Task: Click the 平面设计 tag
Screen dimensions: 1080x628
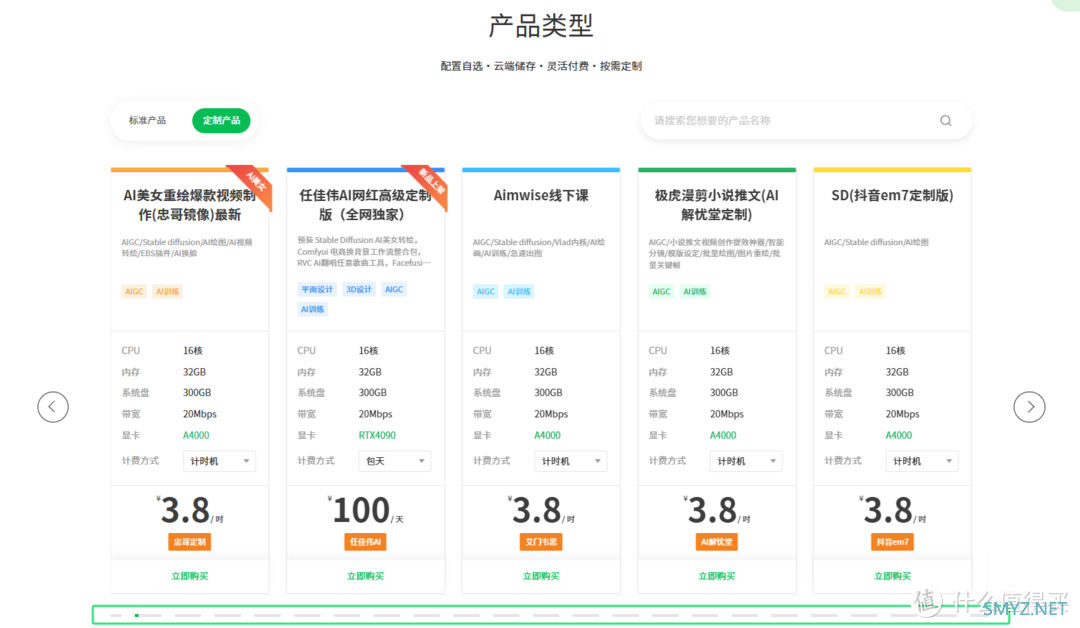Action: (317, 289)
